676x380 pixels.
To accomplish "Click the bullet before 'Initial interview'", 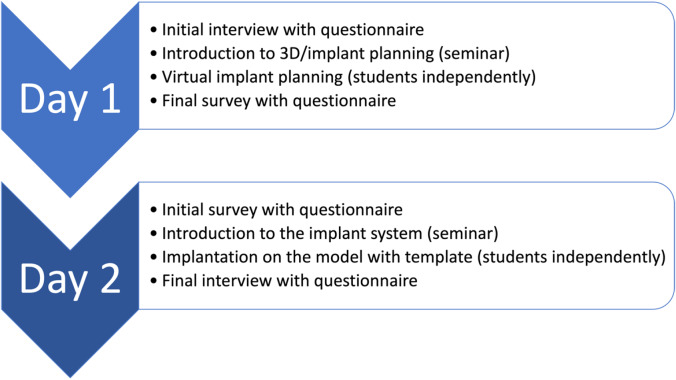I will [154, 30].
